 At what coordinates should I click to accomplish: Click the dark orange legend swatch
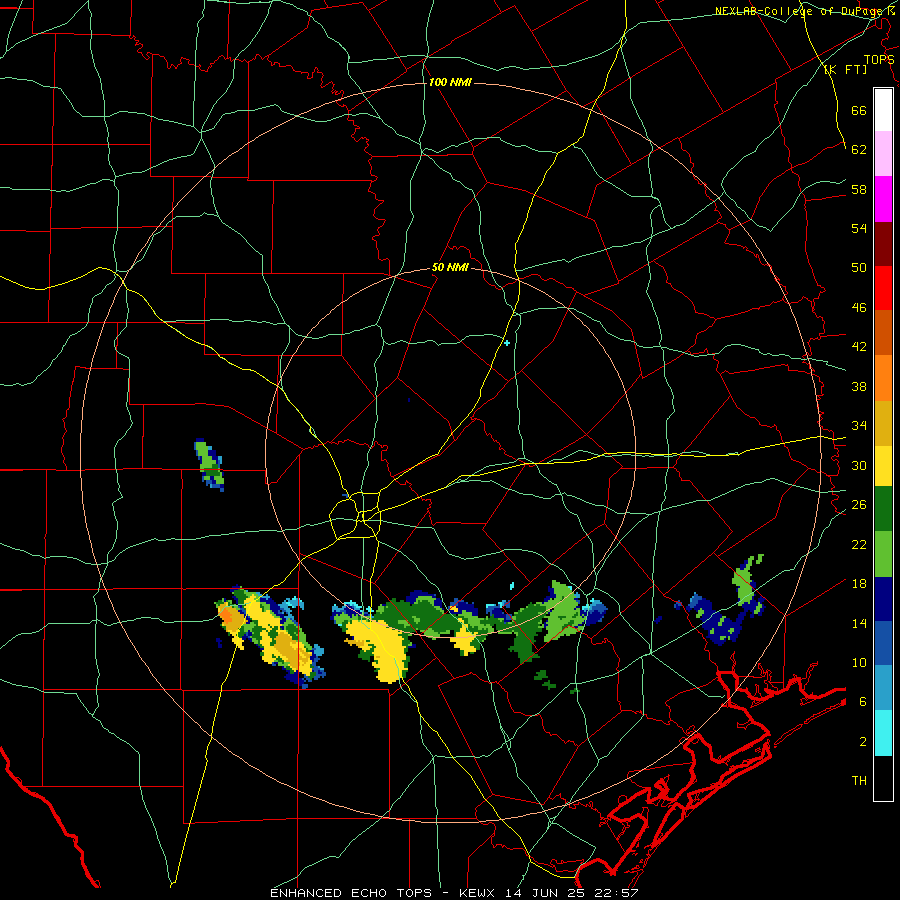tap(883, 333)
